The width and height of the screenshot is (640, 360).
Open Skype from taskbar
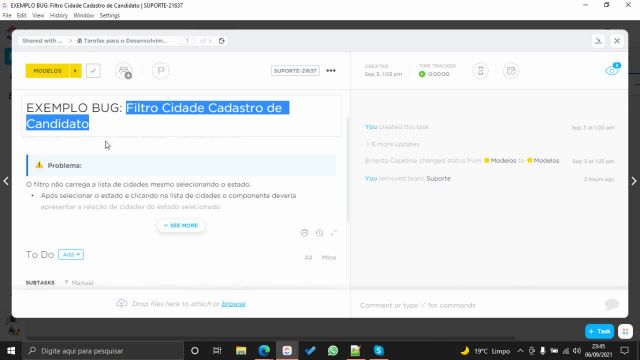379,351
